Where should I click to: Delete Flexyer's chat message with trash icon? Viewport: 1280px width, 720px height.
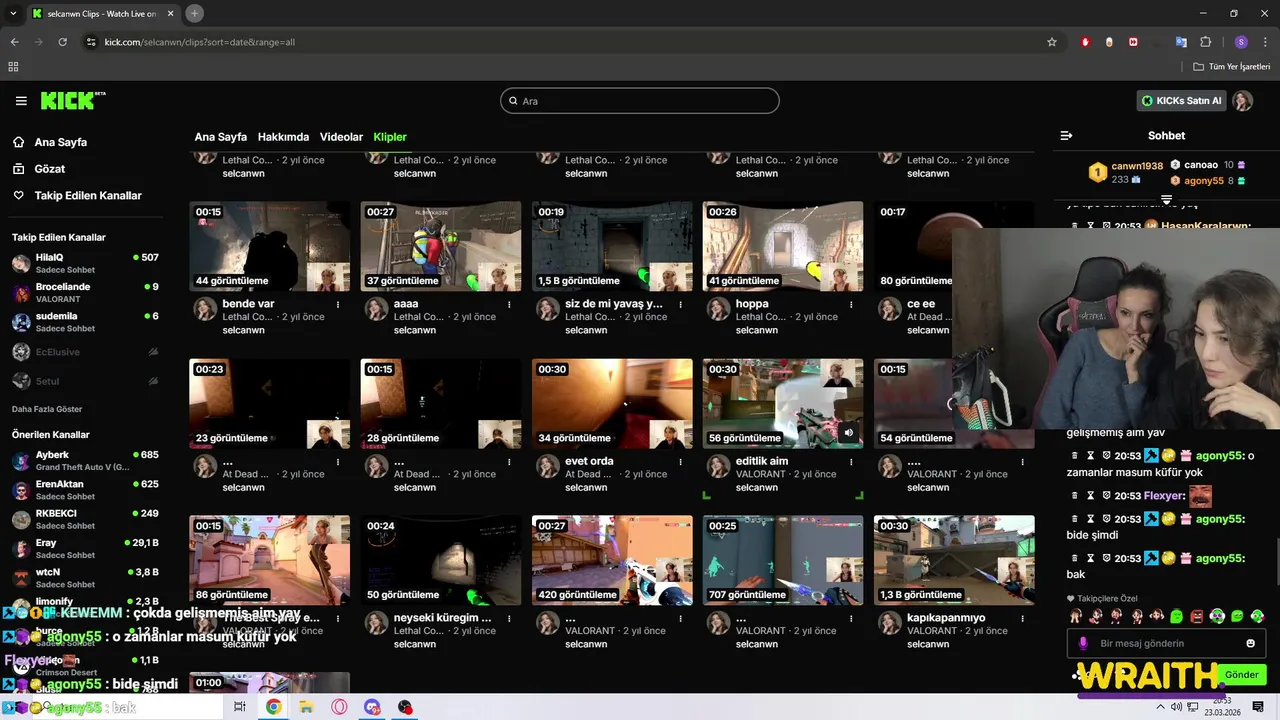click(x=1075, y=496)
